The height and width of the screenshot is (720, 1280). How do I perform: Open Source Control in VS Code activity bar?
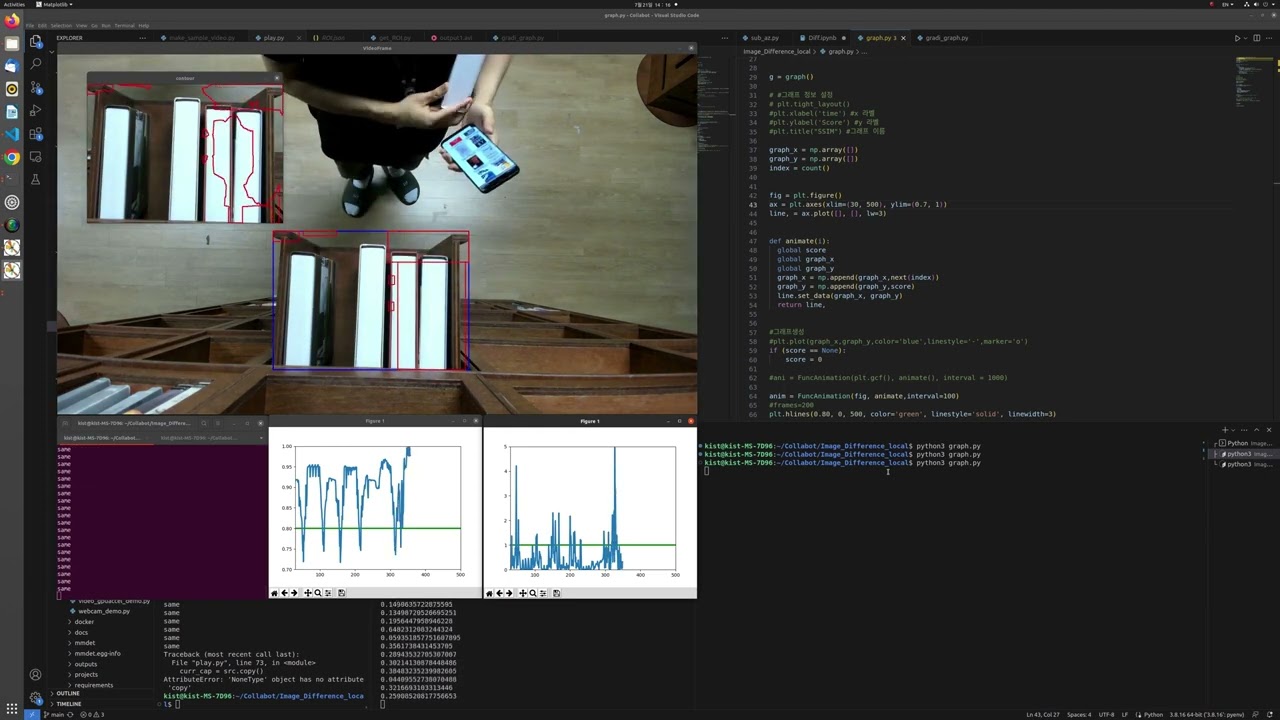click(x=35, y=87)
